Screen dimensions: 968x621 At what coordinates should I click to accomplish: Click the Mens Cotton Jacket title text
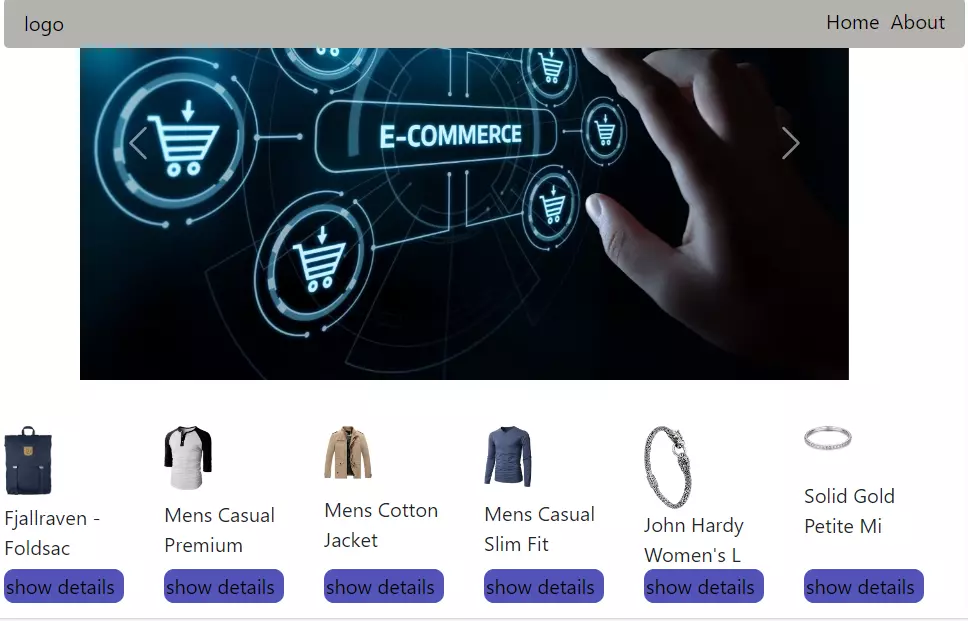coord(381,525)
